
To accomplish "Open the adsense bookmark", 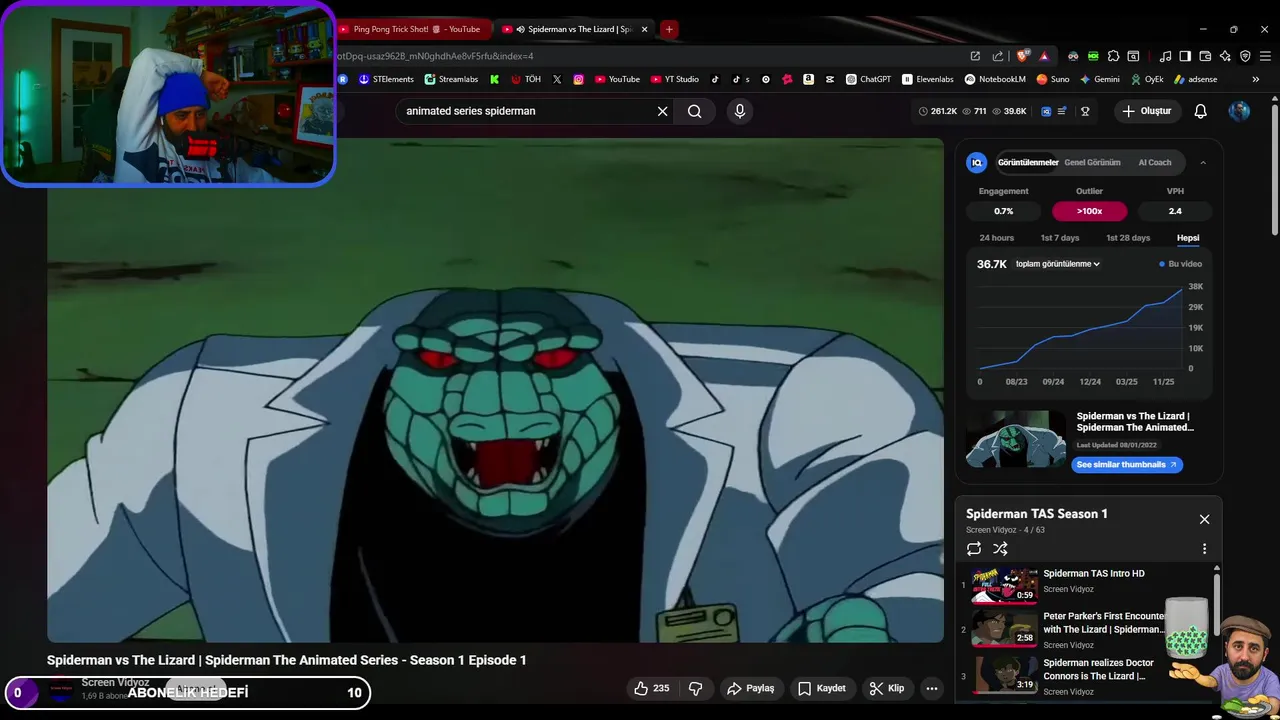I will pyautogui.click(x=1196, y=79).
